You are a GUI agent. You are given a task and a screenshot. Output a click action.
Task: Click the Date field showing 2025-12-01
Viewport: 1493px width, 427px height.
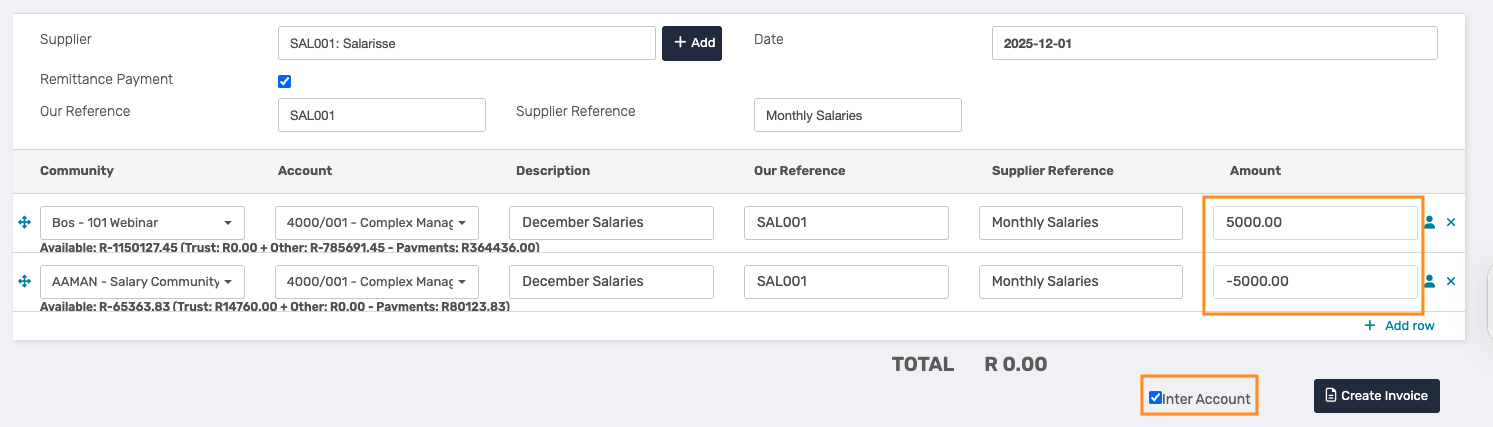[1214, 44]
